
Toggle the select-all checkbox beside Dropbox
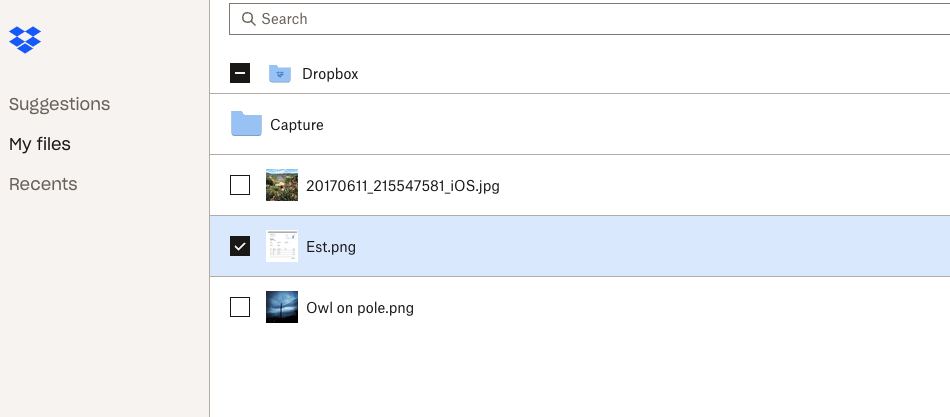pos(240,74)
